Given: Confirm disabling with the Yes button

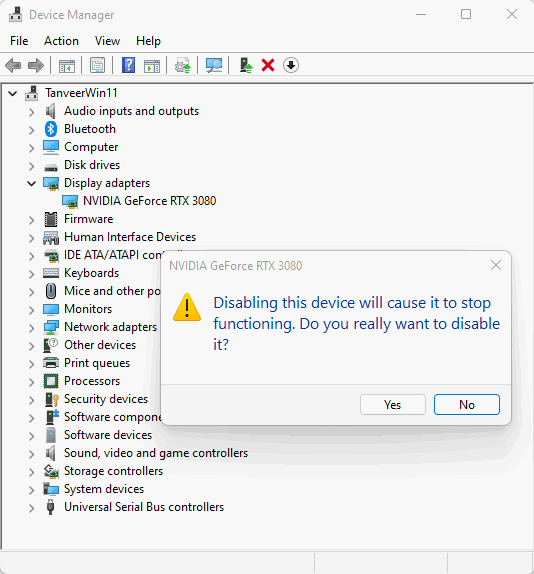Looking at the screenshot, I should pos(393,405).
